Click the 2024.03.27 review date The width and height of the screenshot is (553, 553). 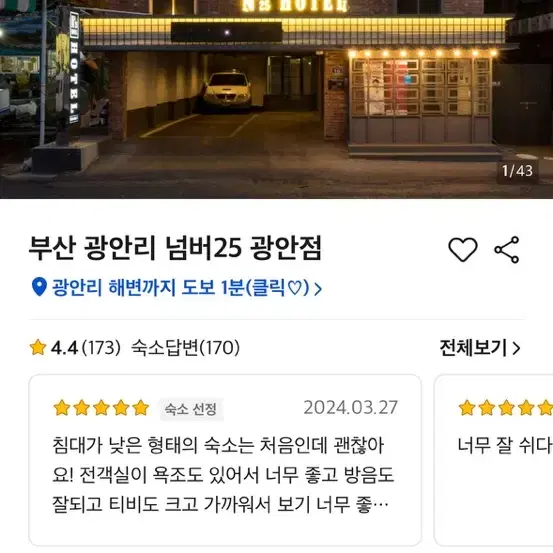pyautogui.click(x=351, y=408)
